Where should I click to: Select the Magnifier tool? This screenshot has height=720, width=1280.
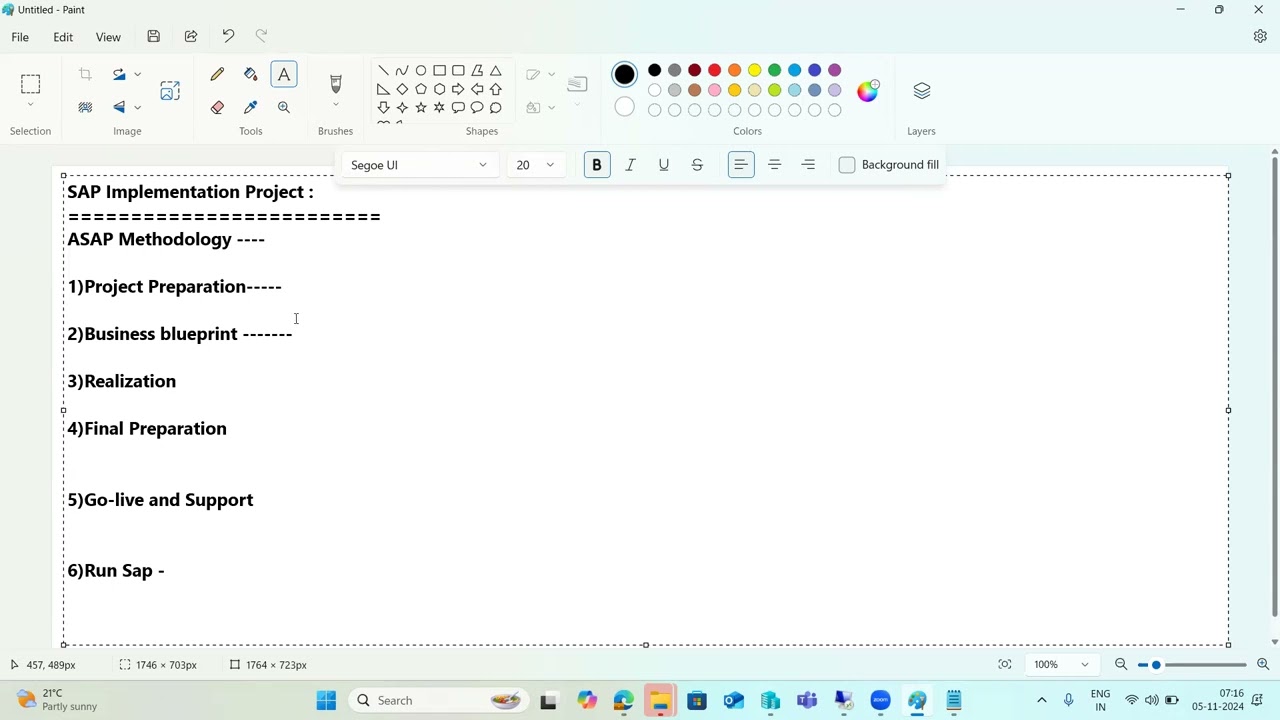click(x=284, y=107)
